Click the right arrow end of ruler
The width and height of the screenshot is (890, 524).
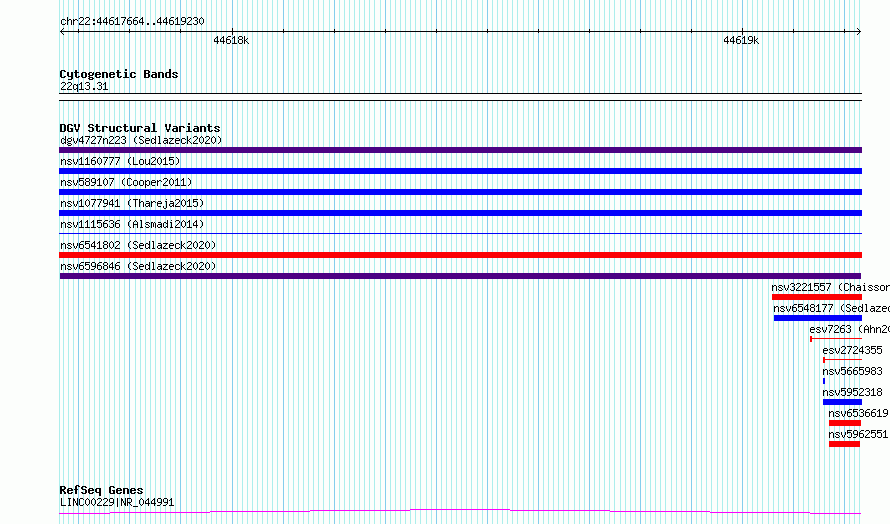(859, 32)
